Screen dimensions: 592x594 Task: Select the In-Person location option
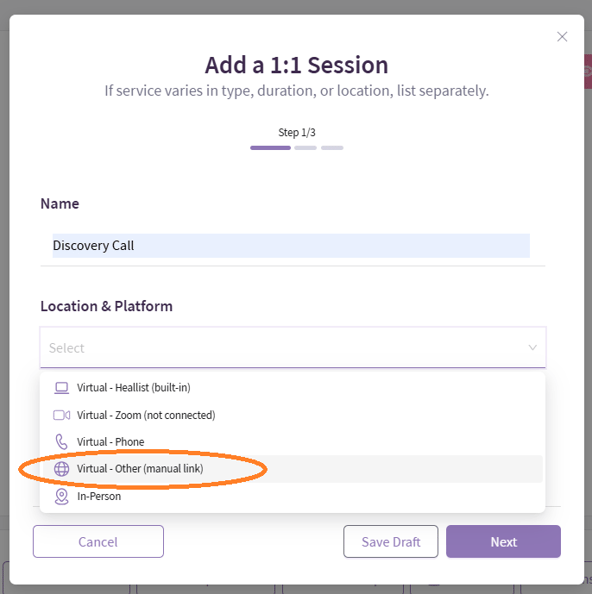[x=293, y=496]
